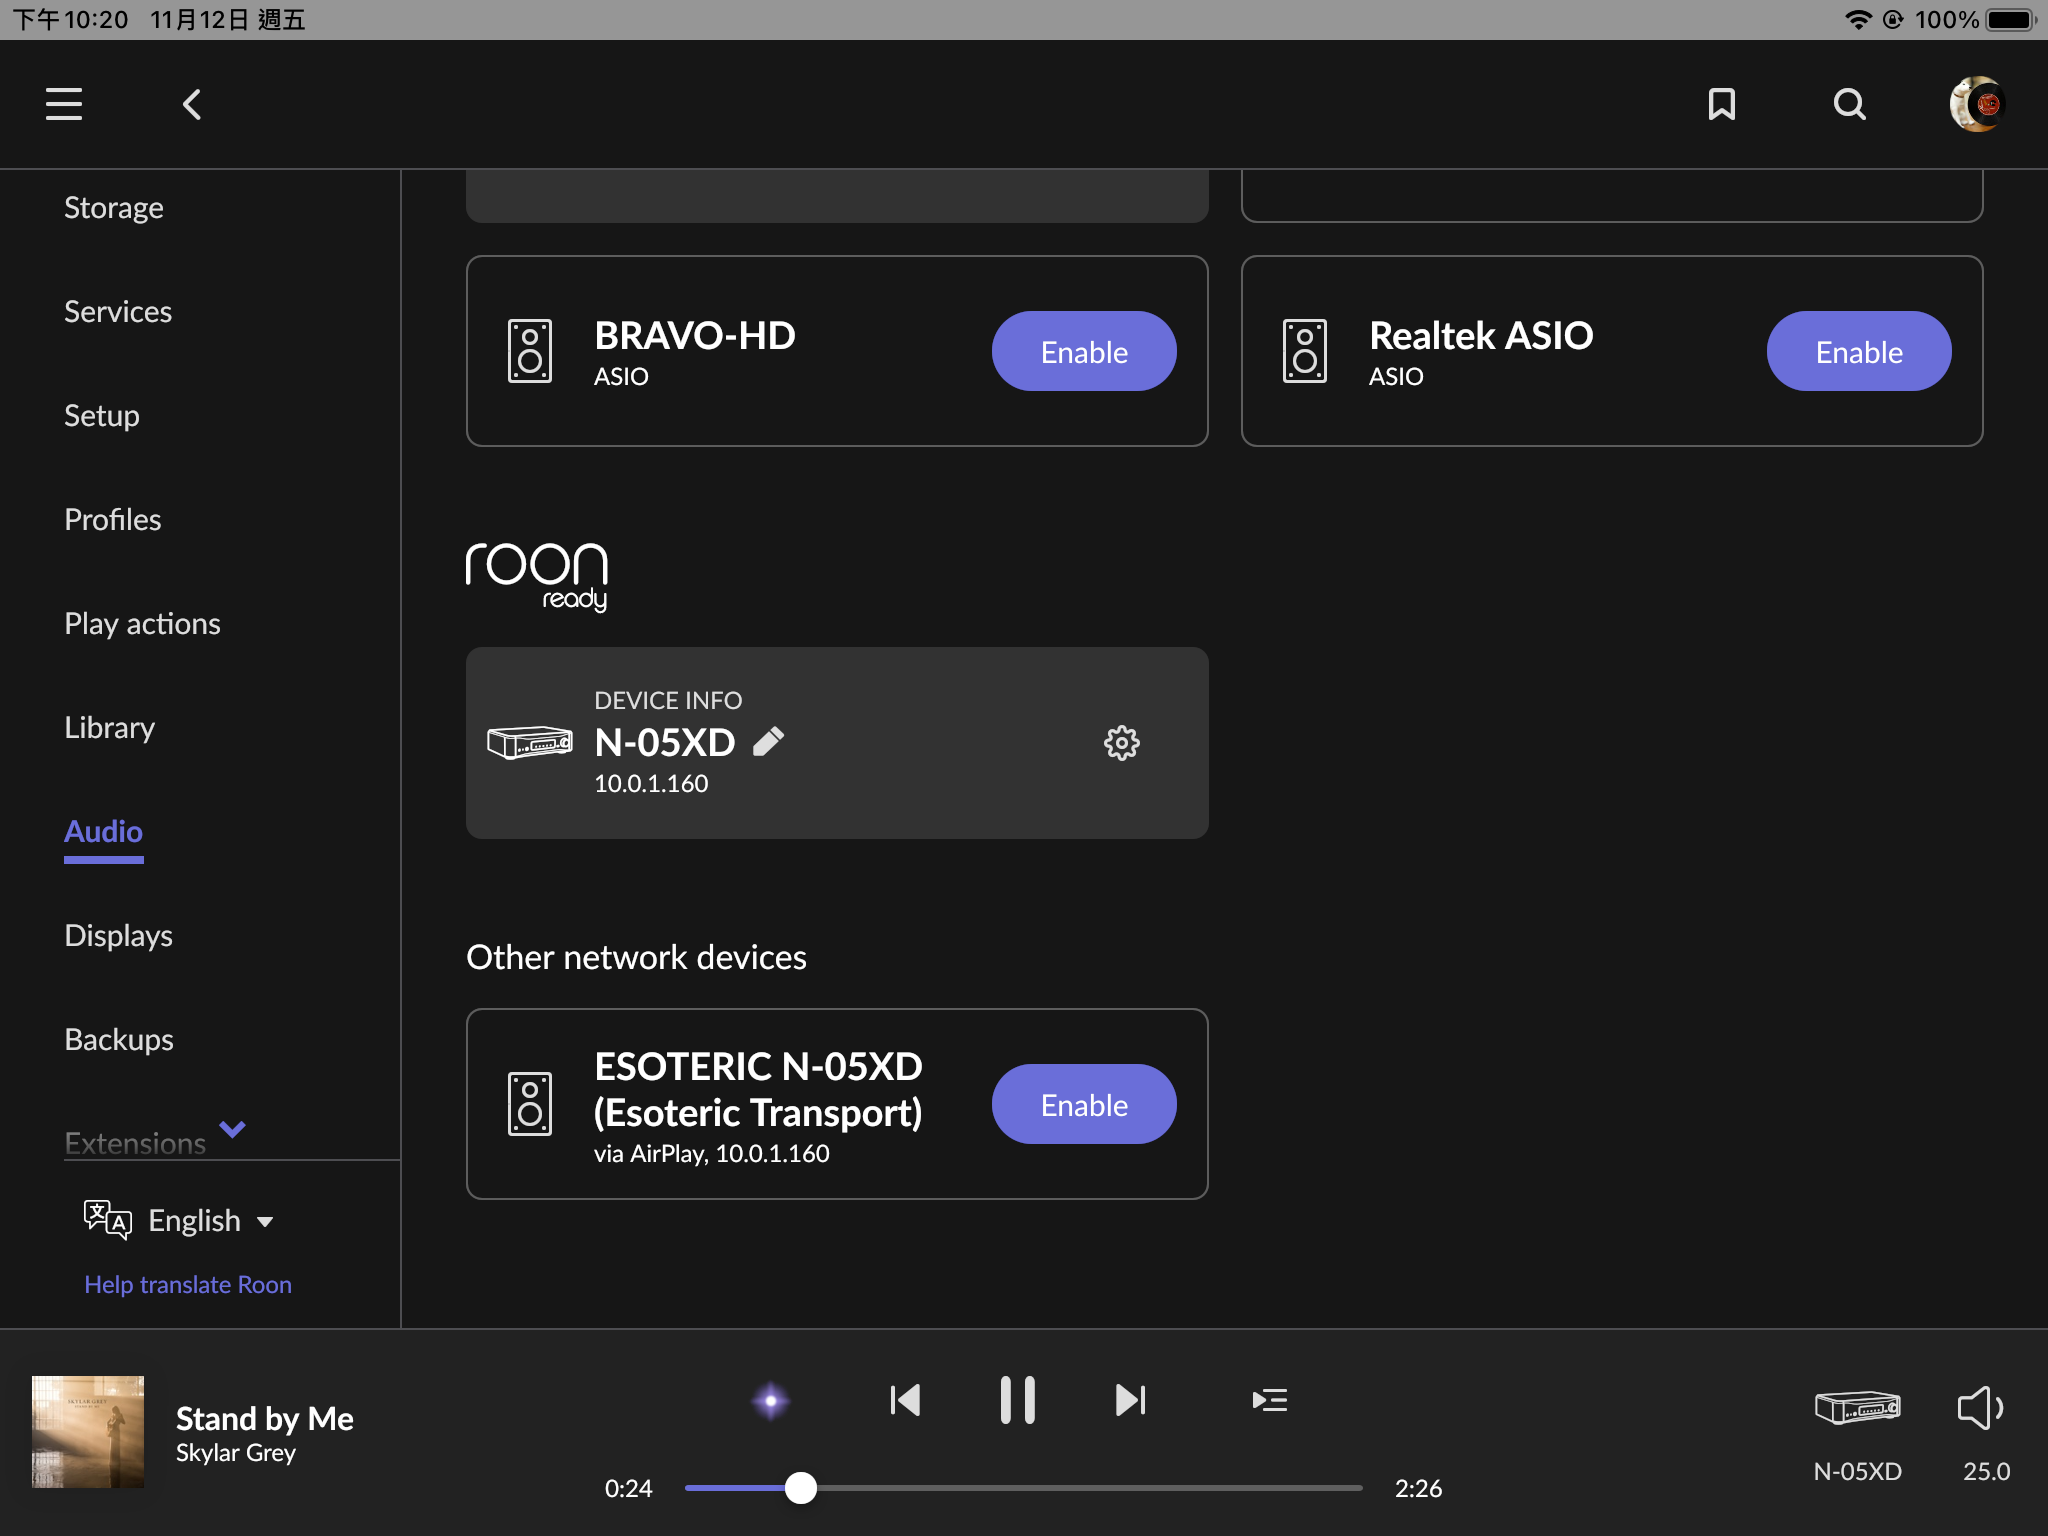Click the N-05XD device illustration in card
The image size is (2048, 1536).
pos(530,742)
